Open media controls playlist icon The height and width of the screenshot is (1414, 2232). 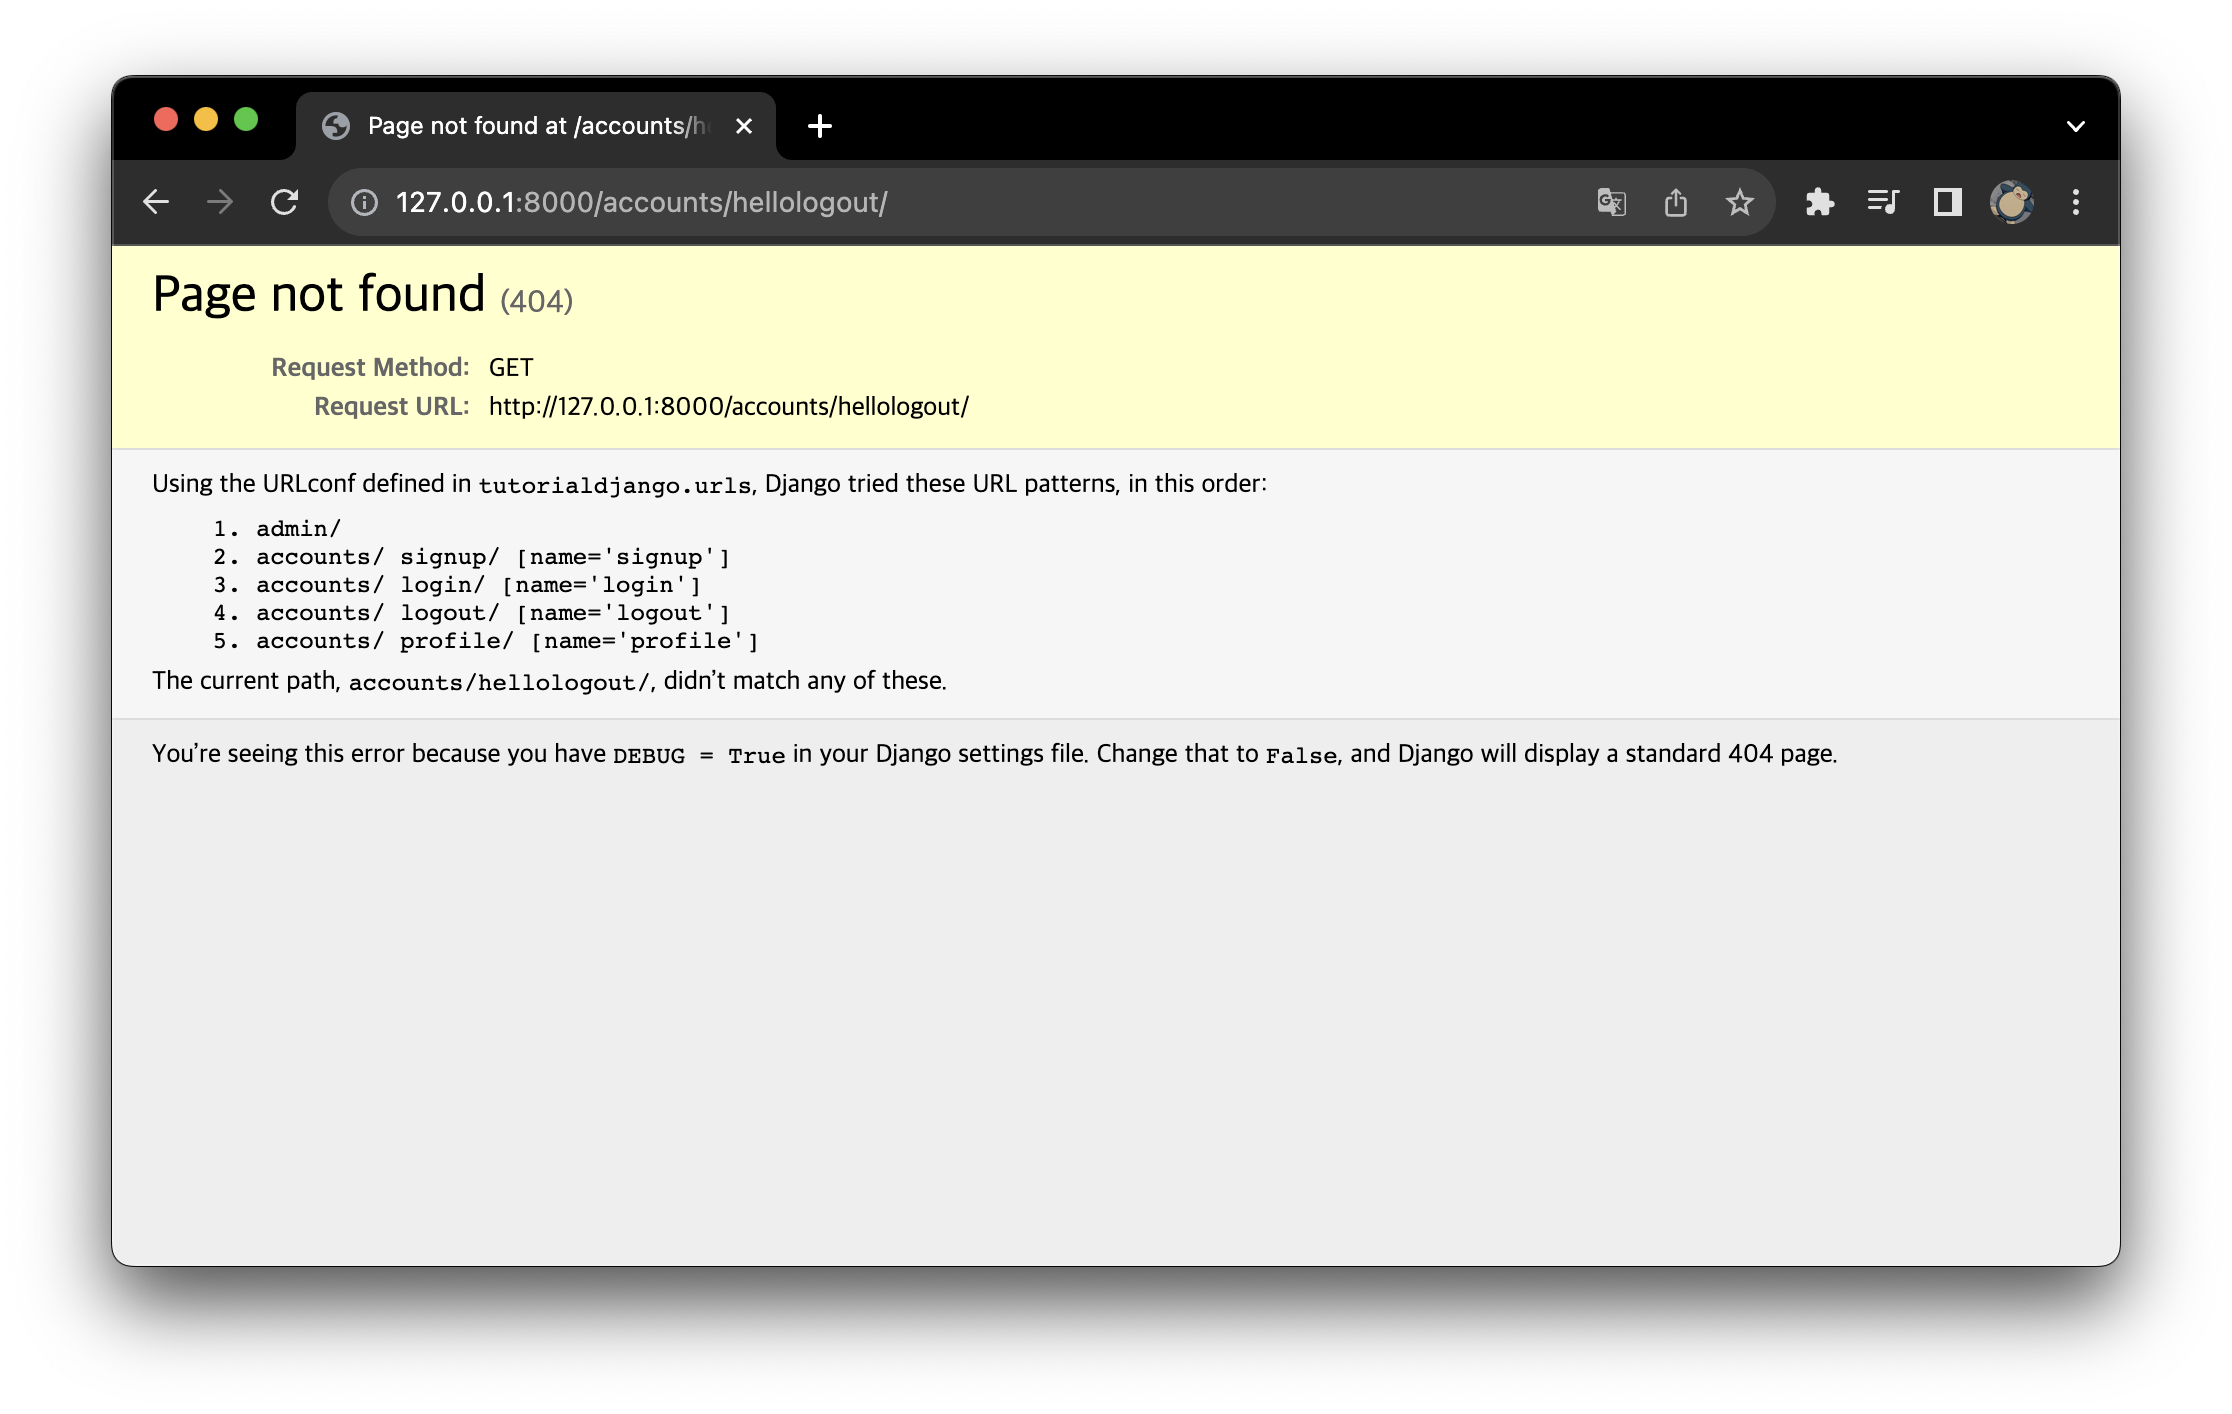pos(1884,203)
